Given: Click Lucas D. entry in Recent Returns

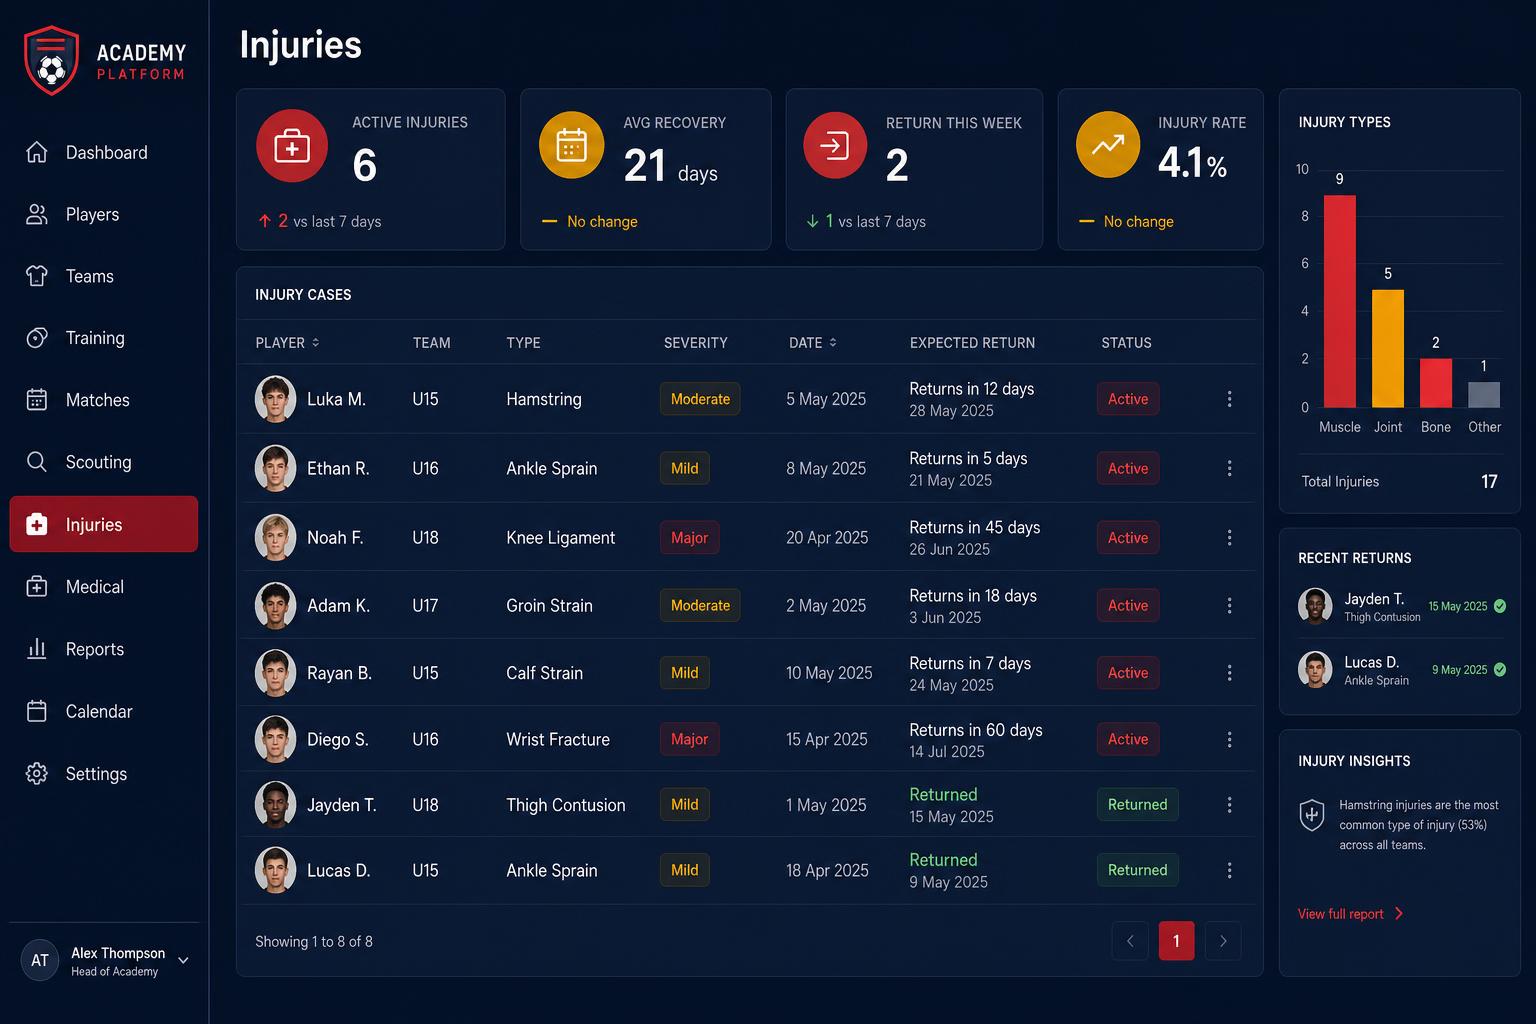Looking at the screenshot, I should click(1401, 670).
